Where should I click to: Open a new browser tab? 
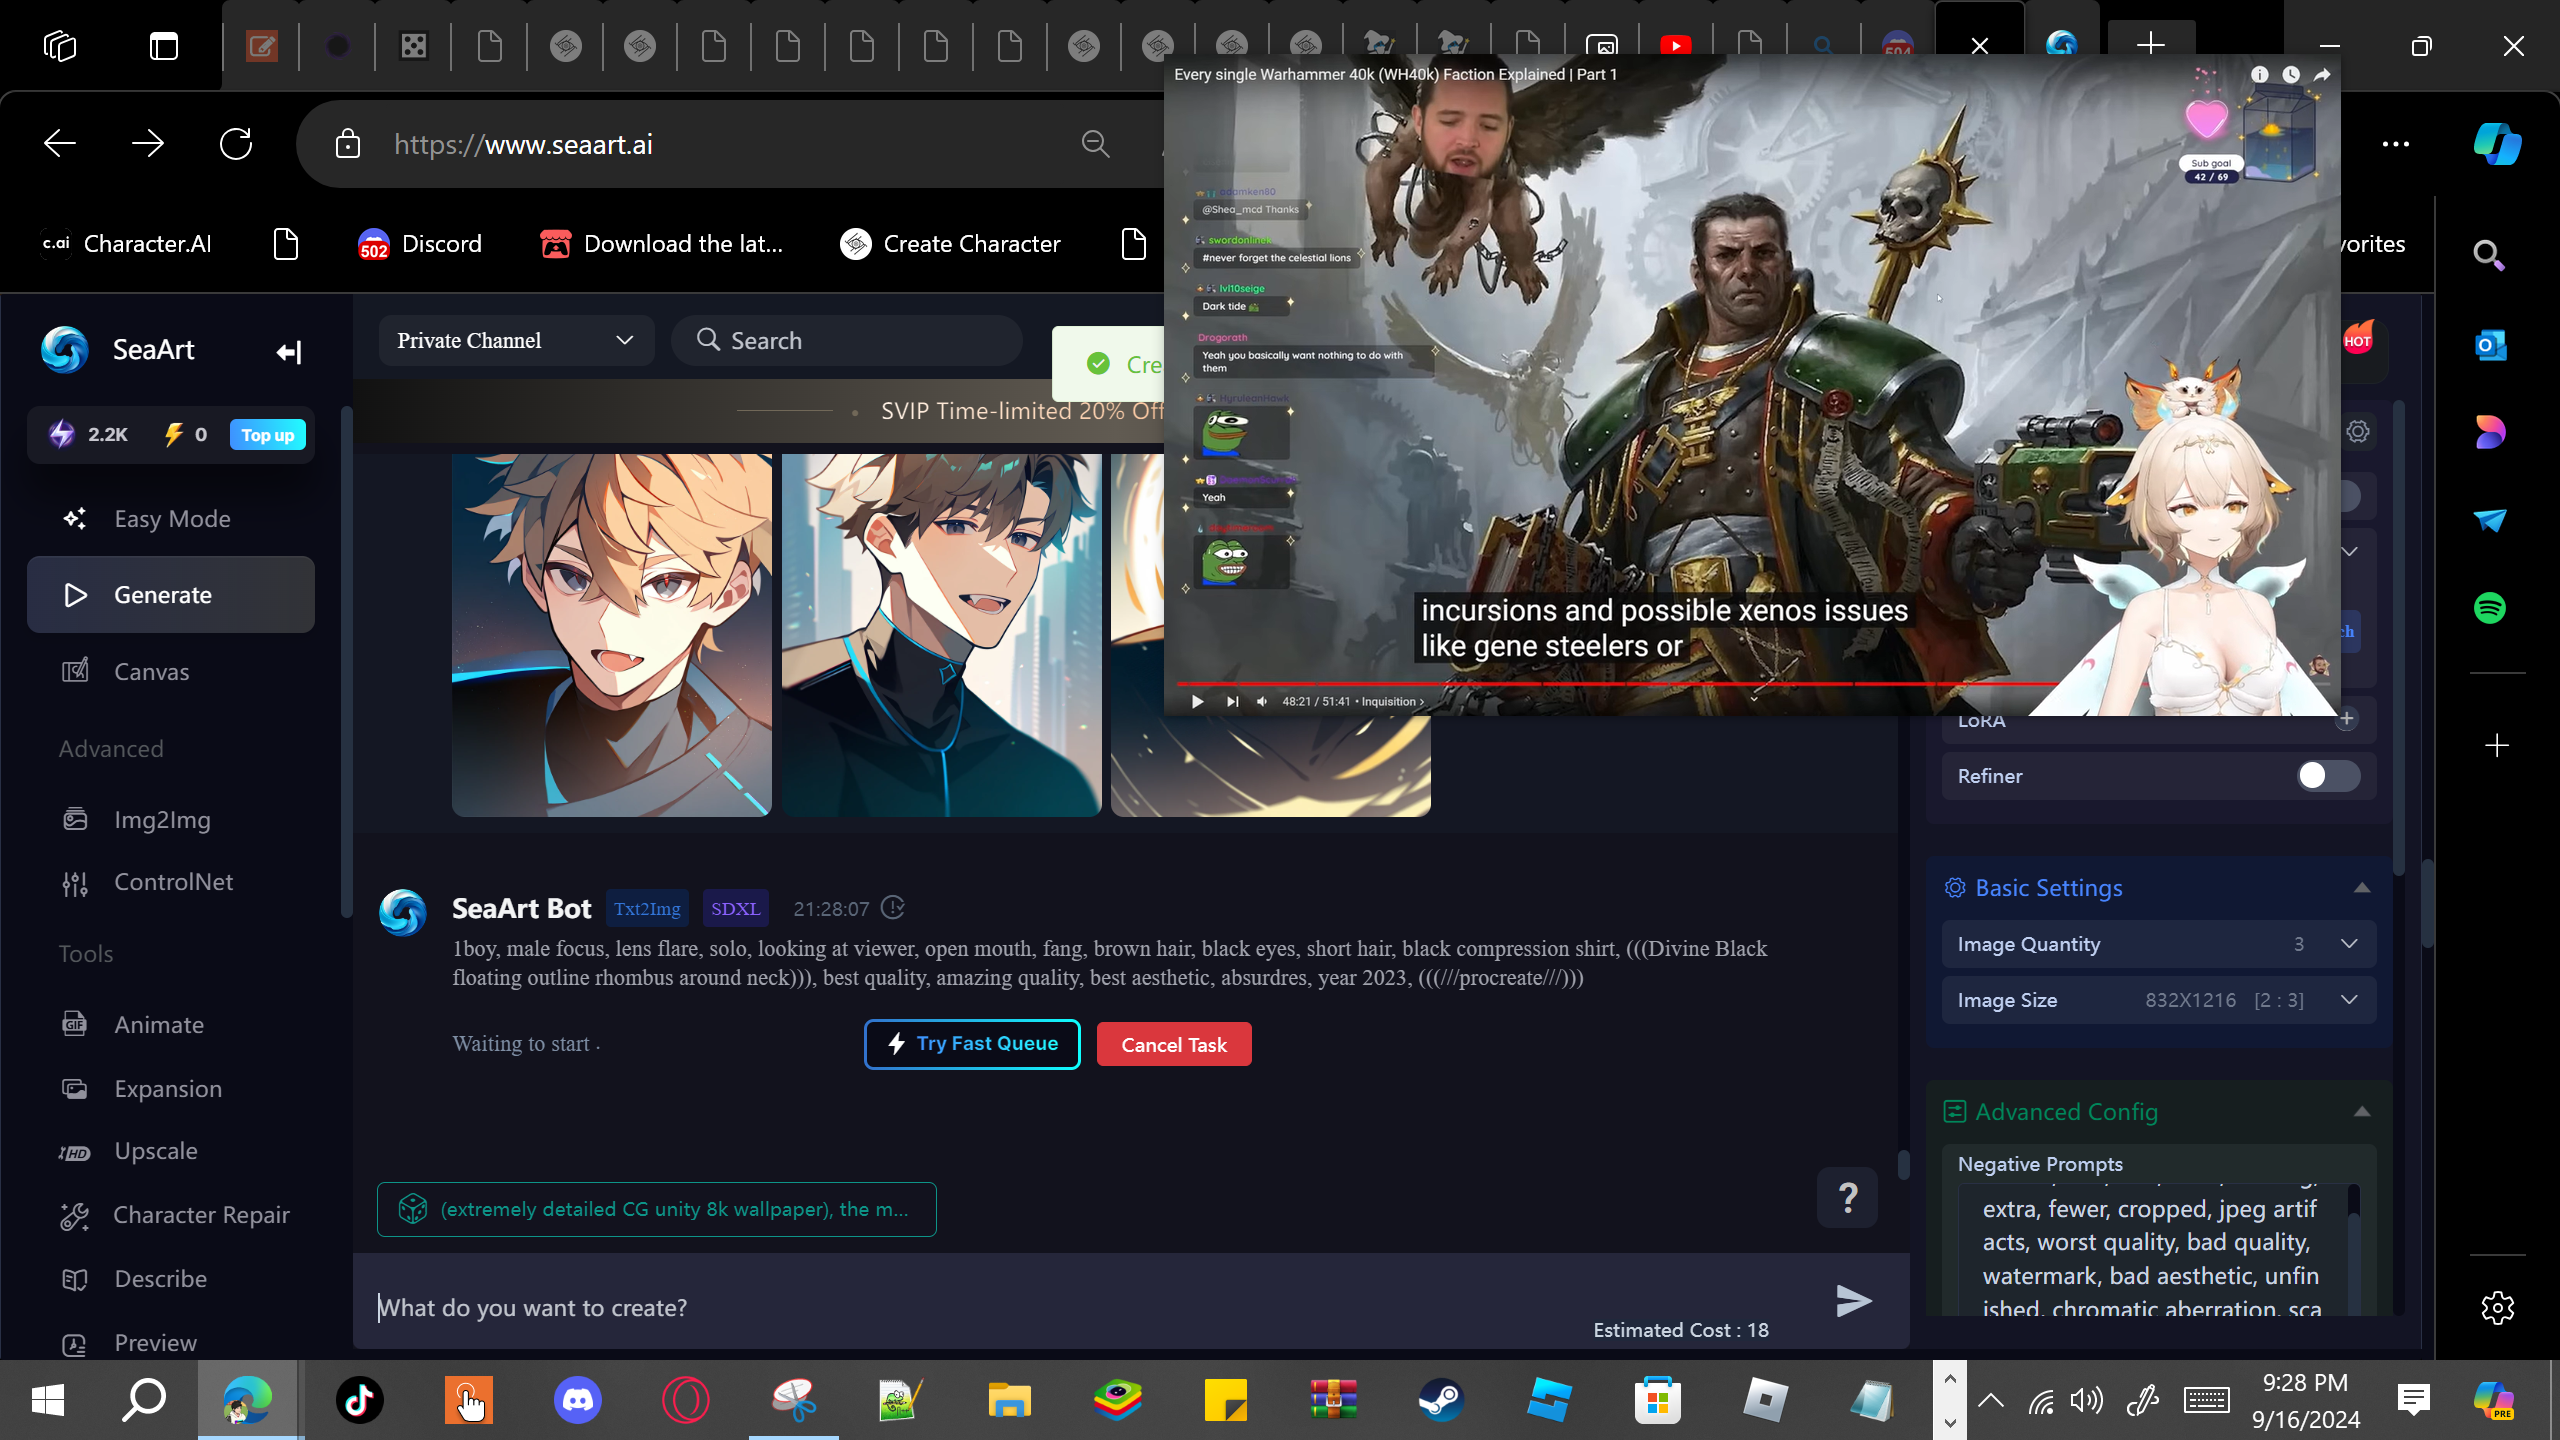2150,45
